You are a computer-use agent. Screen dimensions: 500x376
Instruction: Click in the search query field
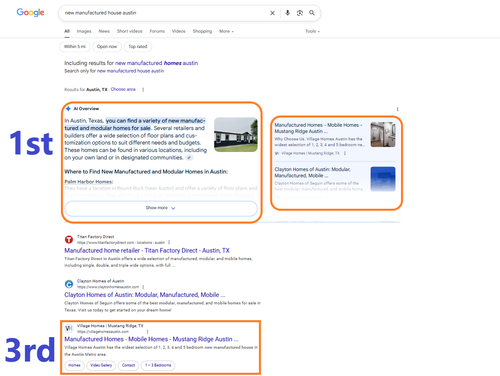point(165,13)
